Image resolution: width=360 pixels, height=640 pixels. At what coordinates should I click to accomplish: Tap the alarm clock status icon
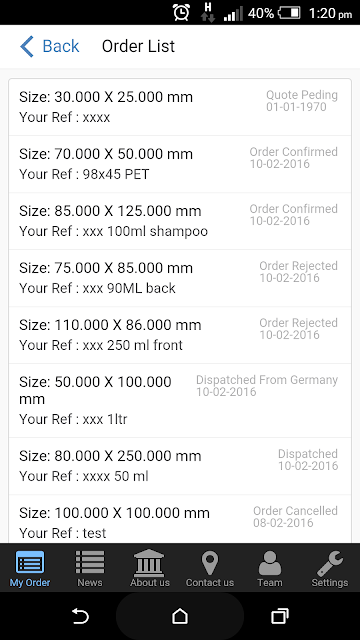click(x=181, y=13)
